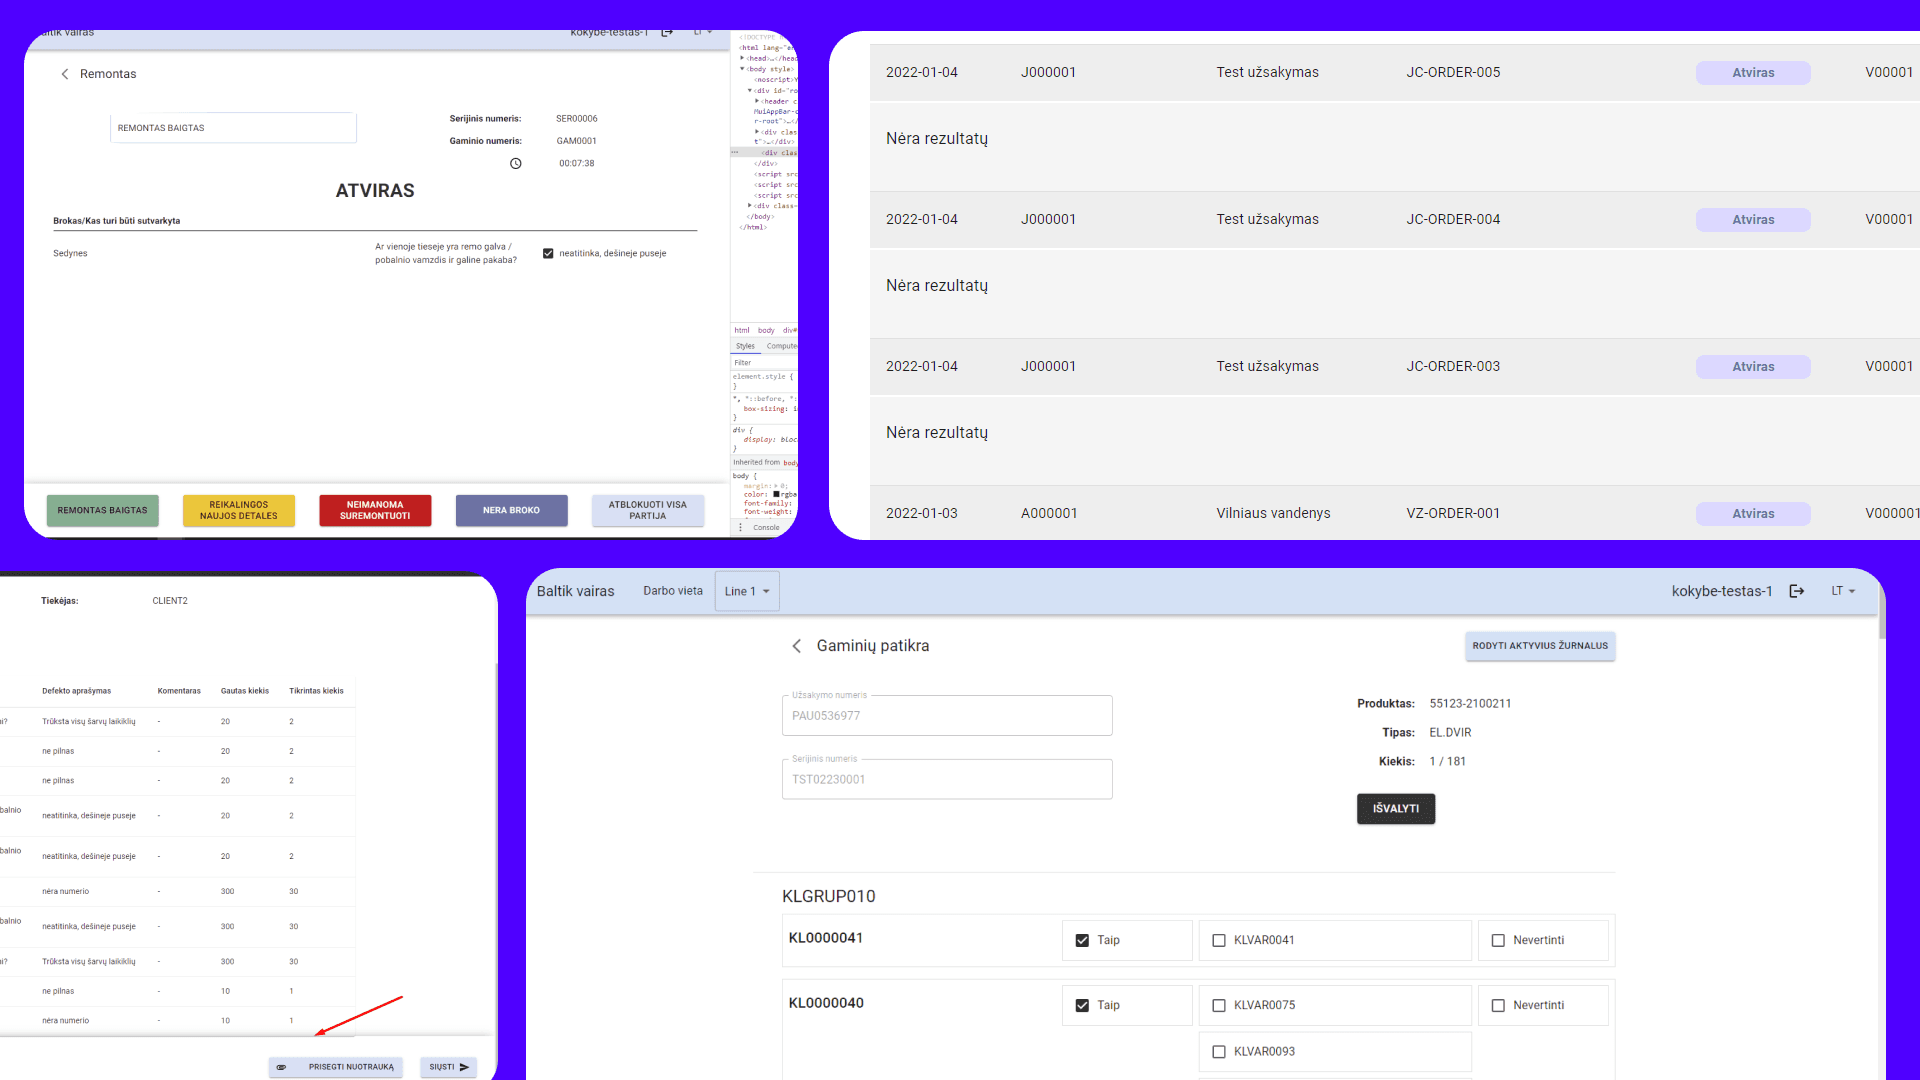Image resolution: width=1920 pixels, height=1080 pixels.
Task: Expand the head node in DevTools
Action: (742, 58)
